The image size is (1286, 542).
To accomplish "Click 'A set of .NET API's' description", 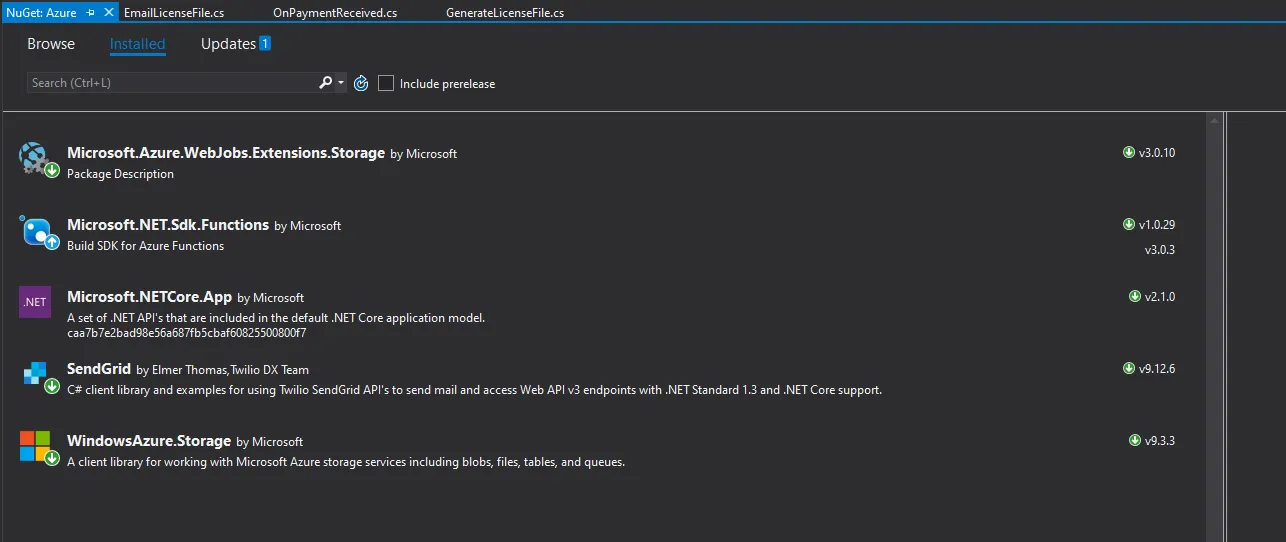I will click(276, 318).
